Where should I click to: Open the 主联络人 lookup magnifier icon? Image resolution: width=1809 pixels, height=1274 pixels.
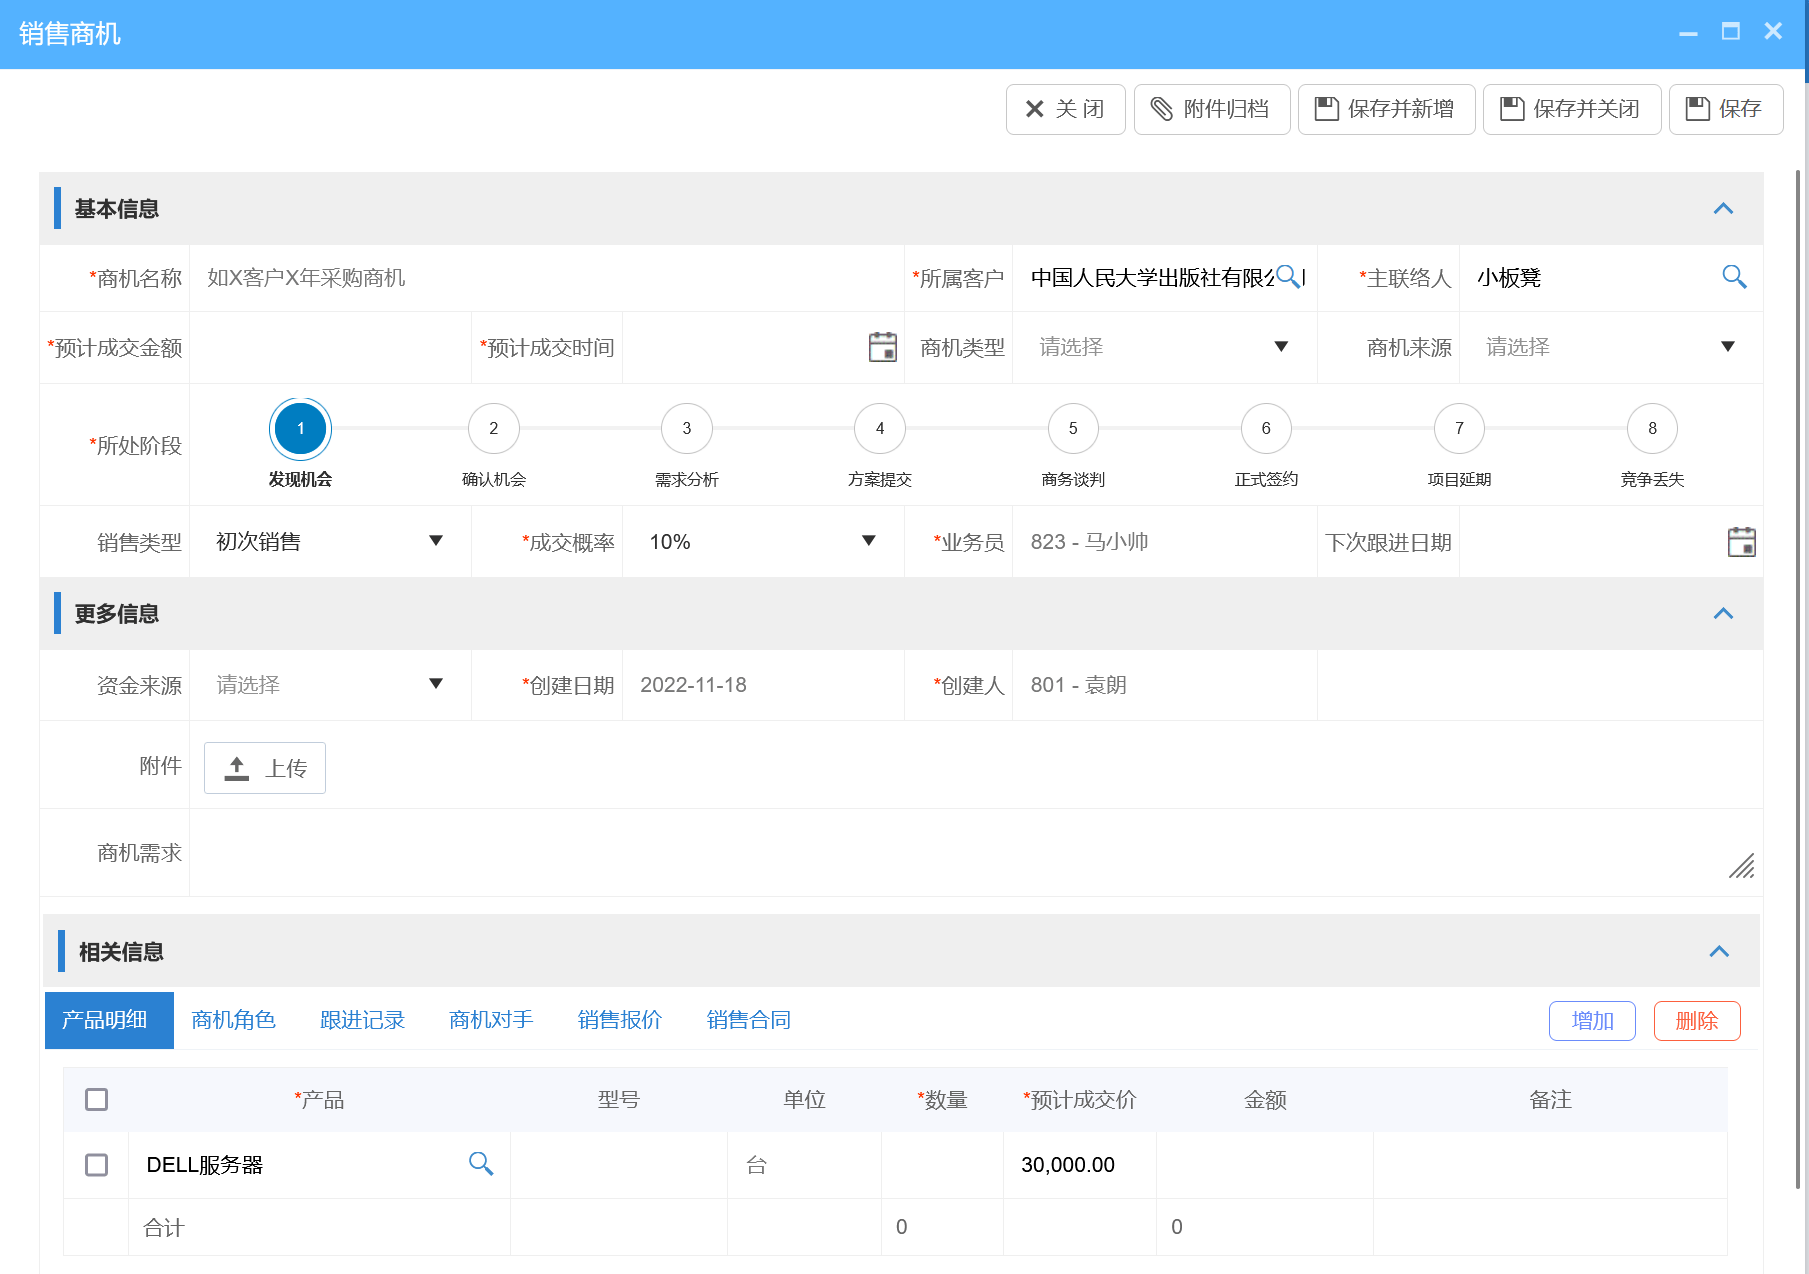(x=1735, y=277)
